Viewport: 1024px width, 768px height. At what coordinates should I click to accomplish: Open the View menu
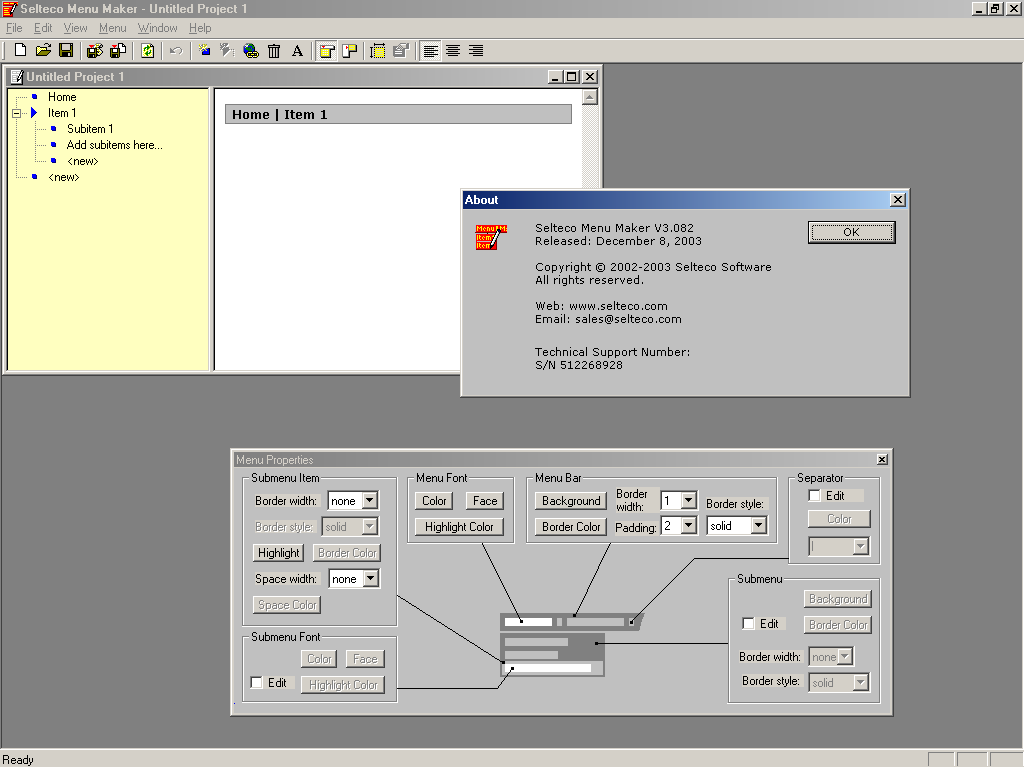click(75, 28)
